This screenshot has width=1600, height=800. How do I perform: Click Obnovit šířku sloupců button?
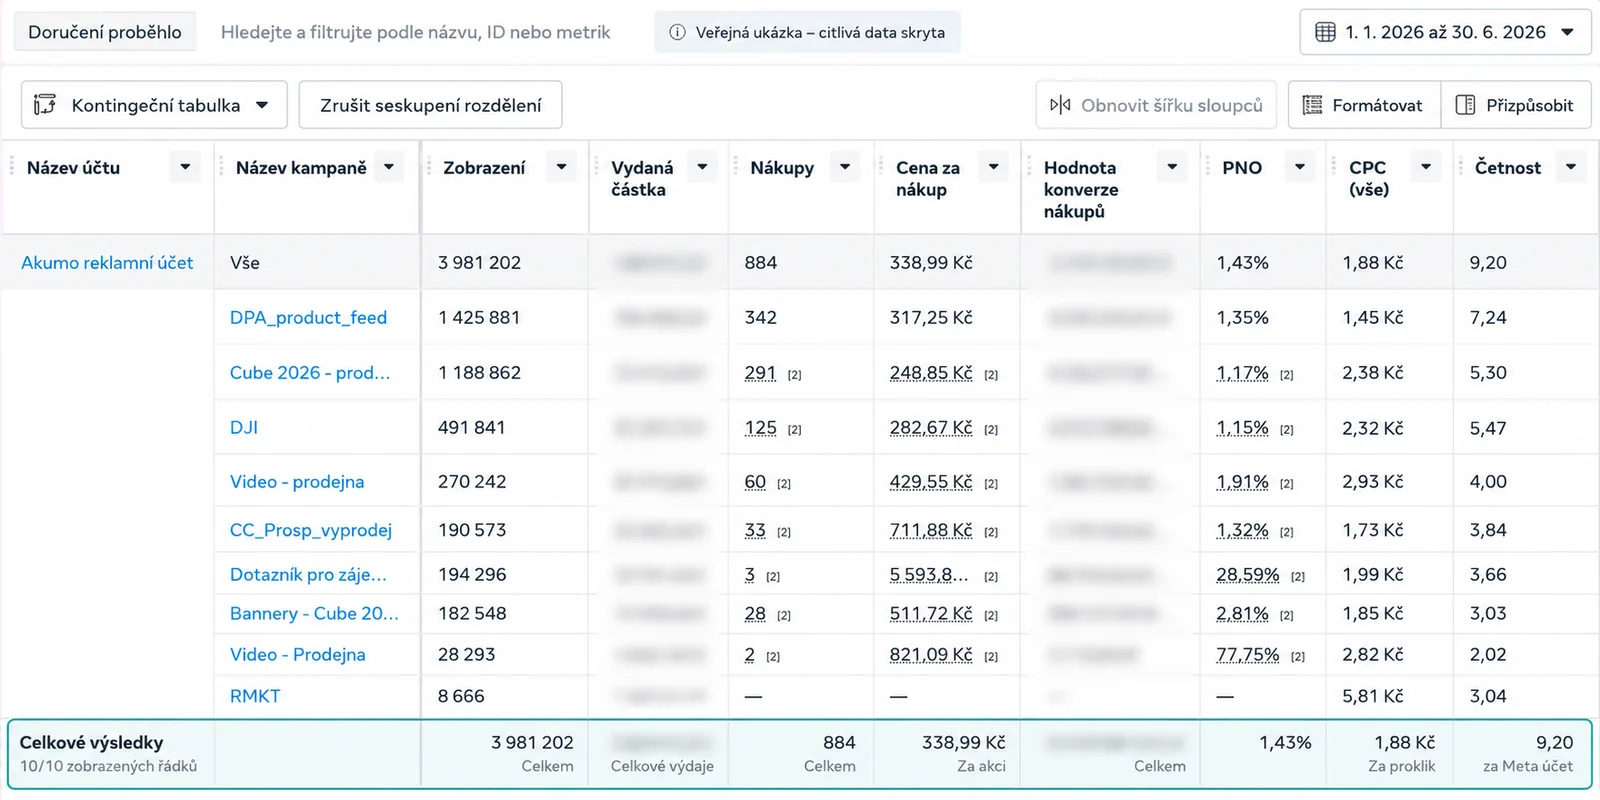(x=1156, y=105)
